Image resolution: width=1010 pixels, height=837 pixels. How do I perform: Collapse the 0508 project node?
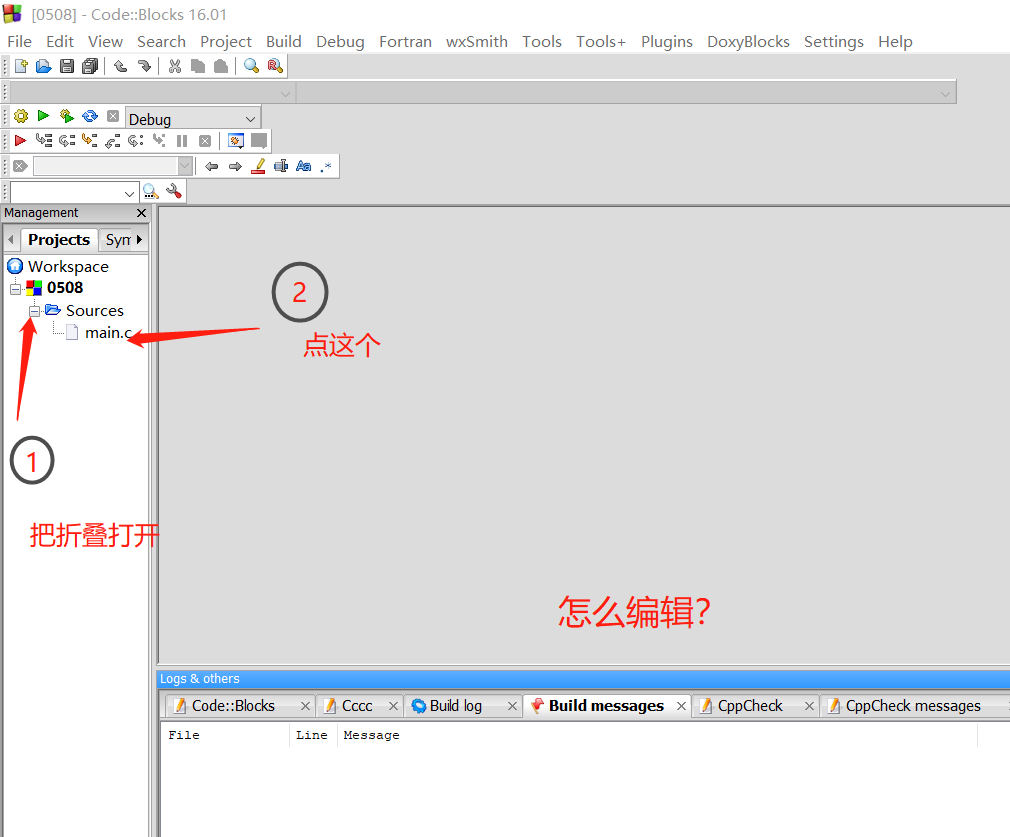15,288
